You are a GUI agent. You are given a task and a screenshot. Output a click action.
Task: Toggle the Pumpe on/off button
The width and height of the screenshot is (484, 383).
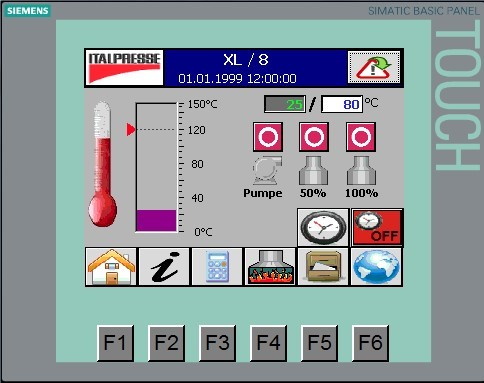click(268, 137)
